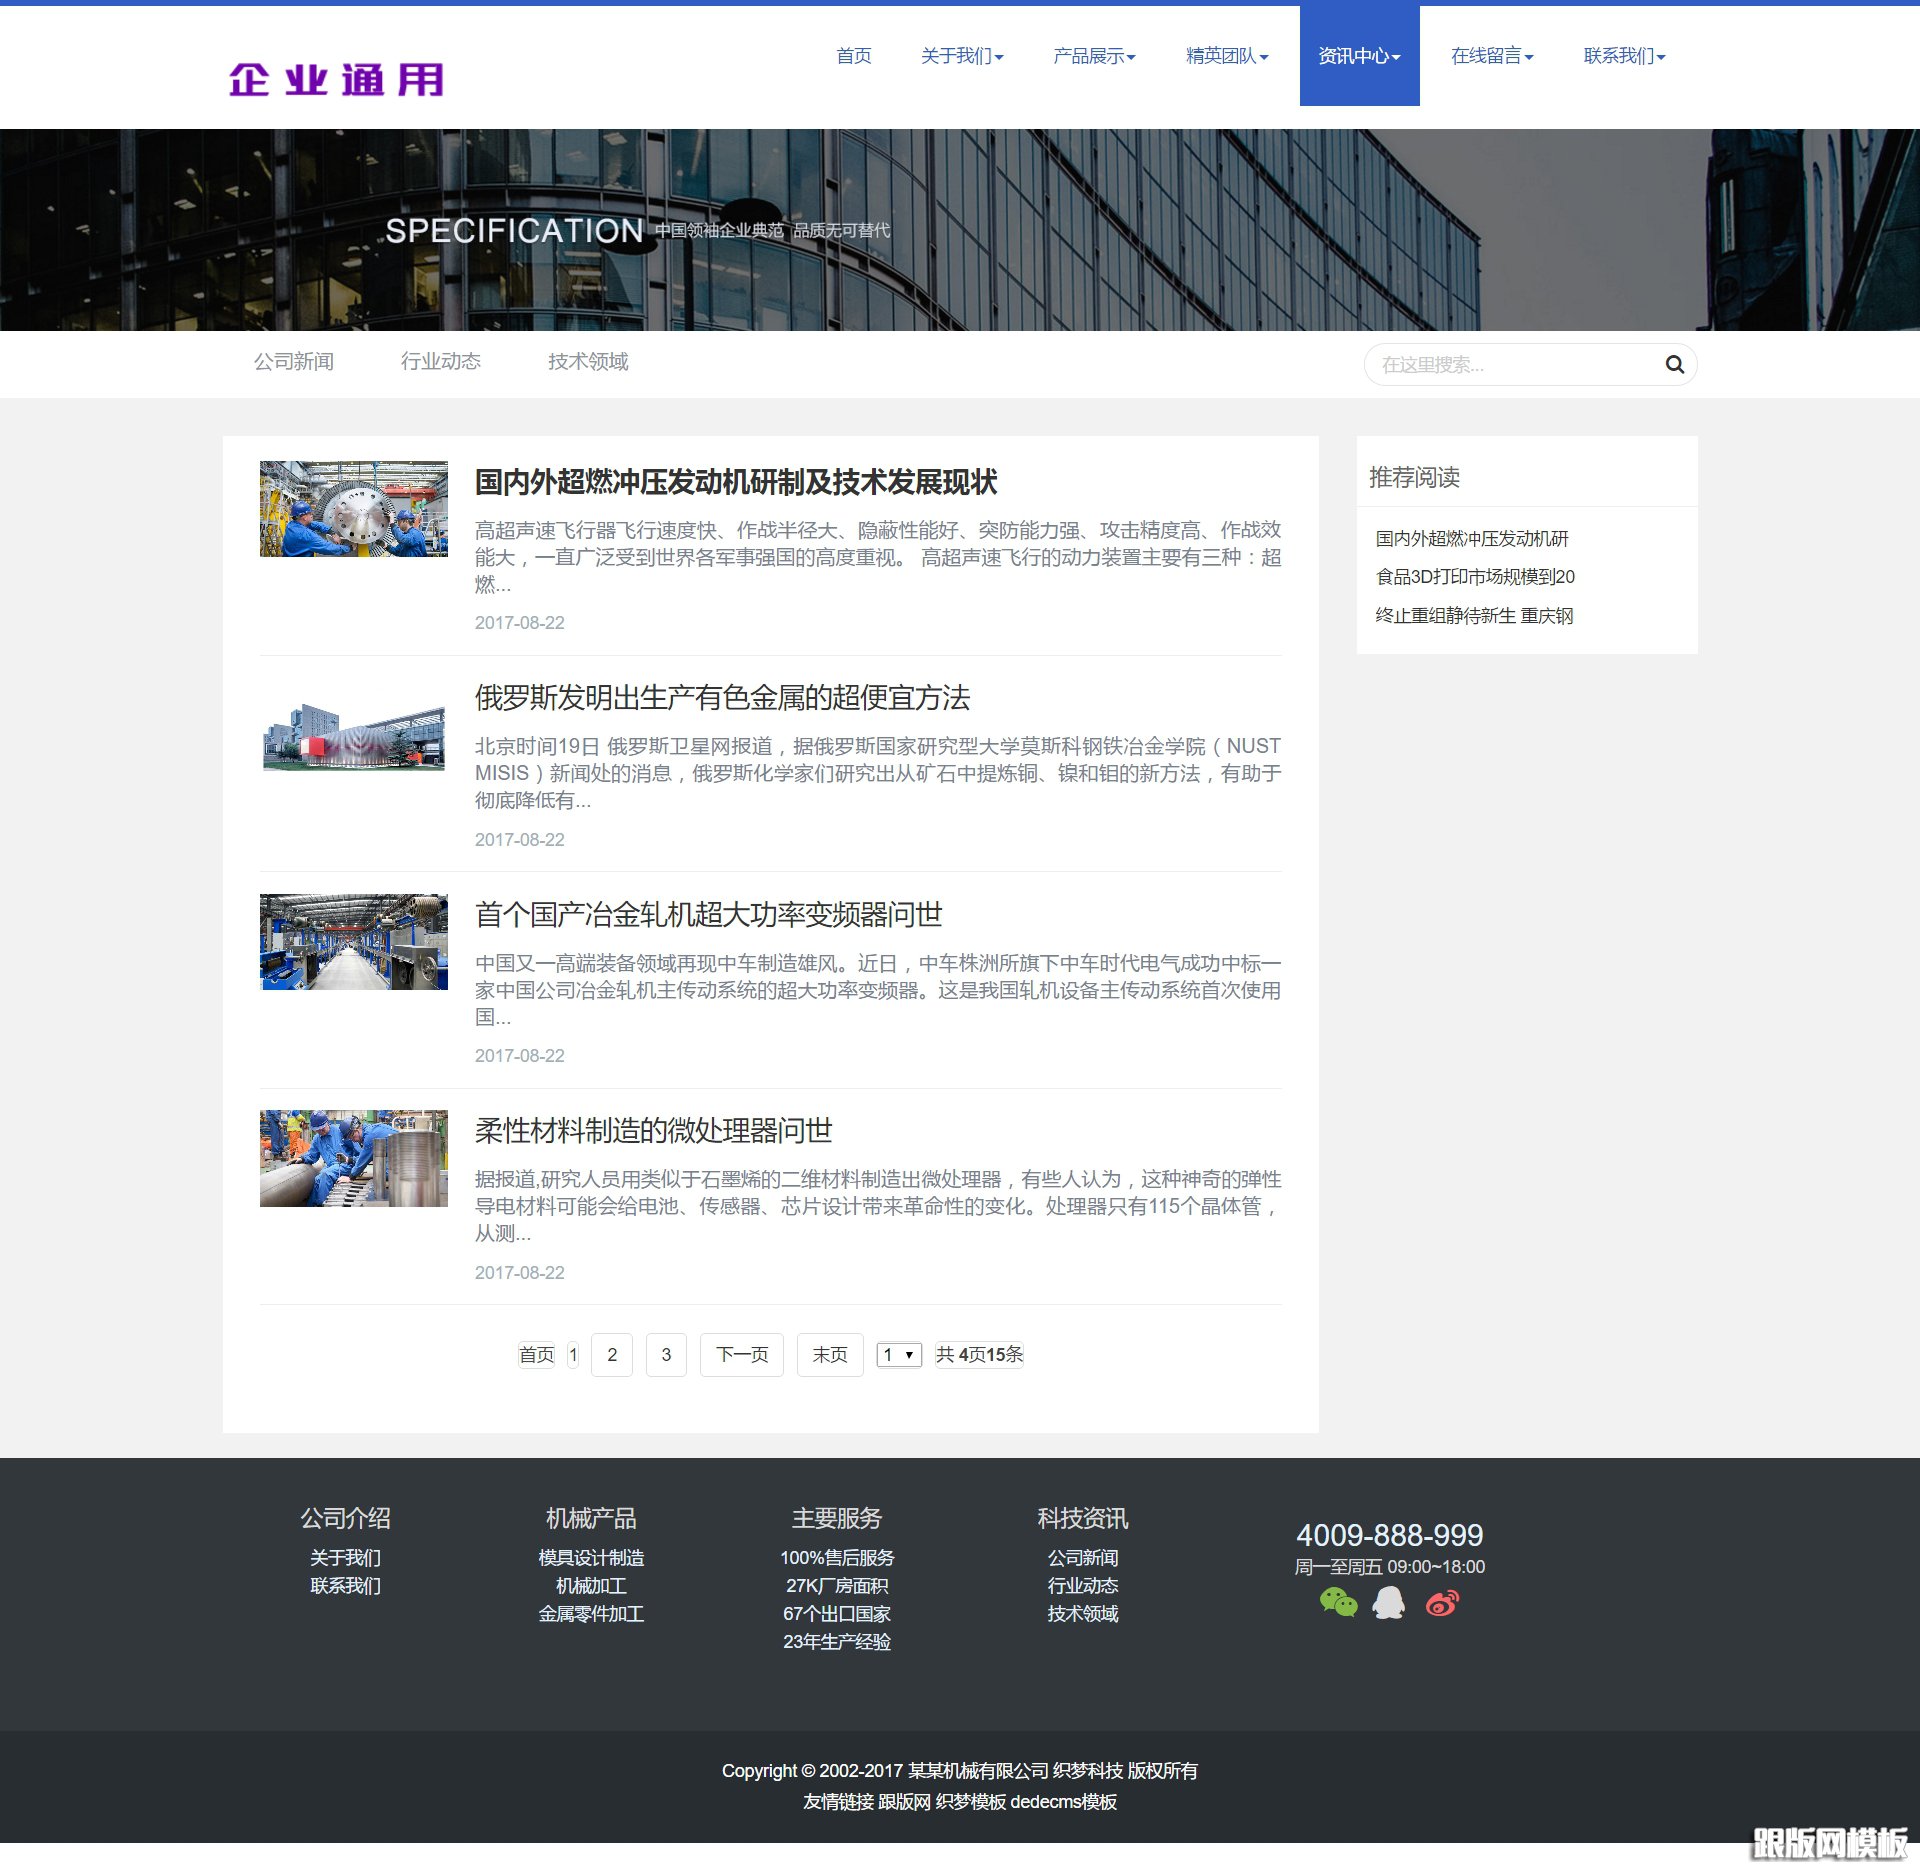1920x1867 pixels.
Task: Click pagination 首页 button
Action: pos(536,1355)
